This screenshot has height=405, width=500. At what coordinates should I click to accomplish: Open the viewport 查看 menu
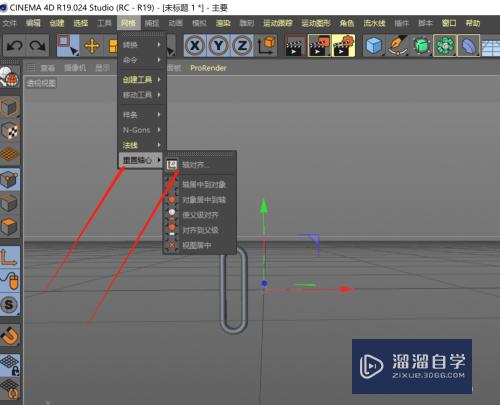tap(48, 68)
